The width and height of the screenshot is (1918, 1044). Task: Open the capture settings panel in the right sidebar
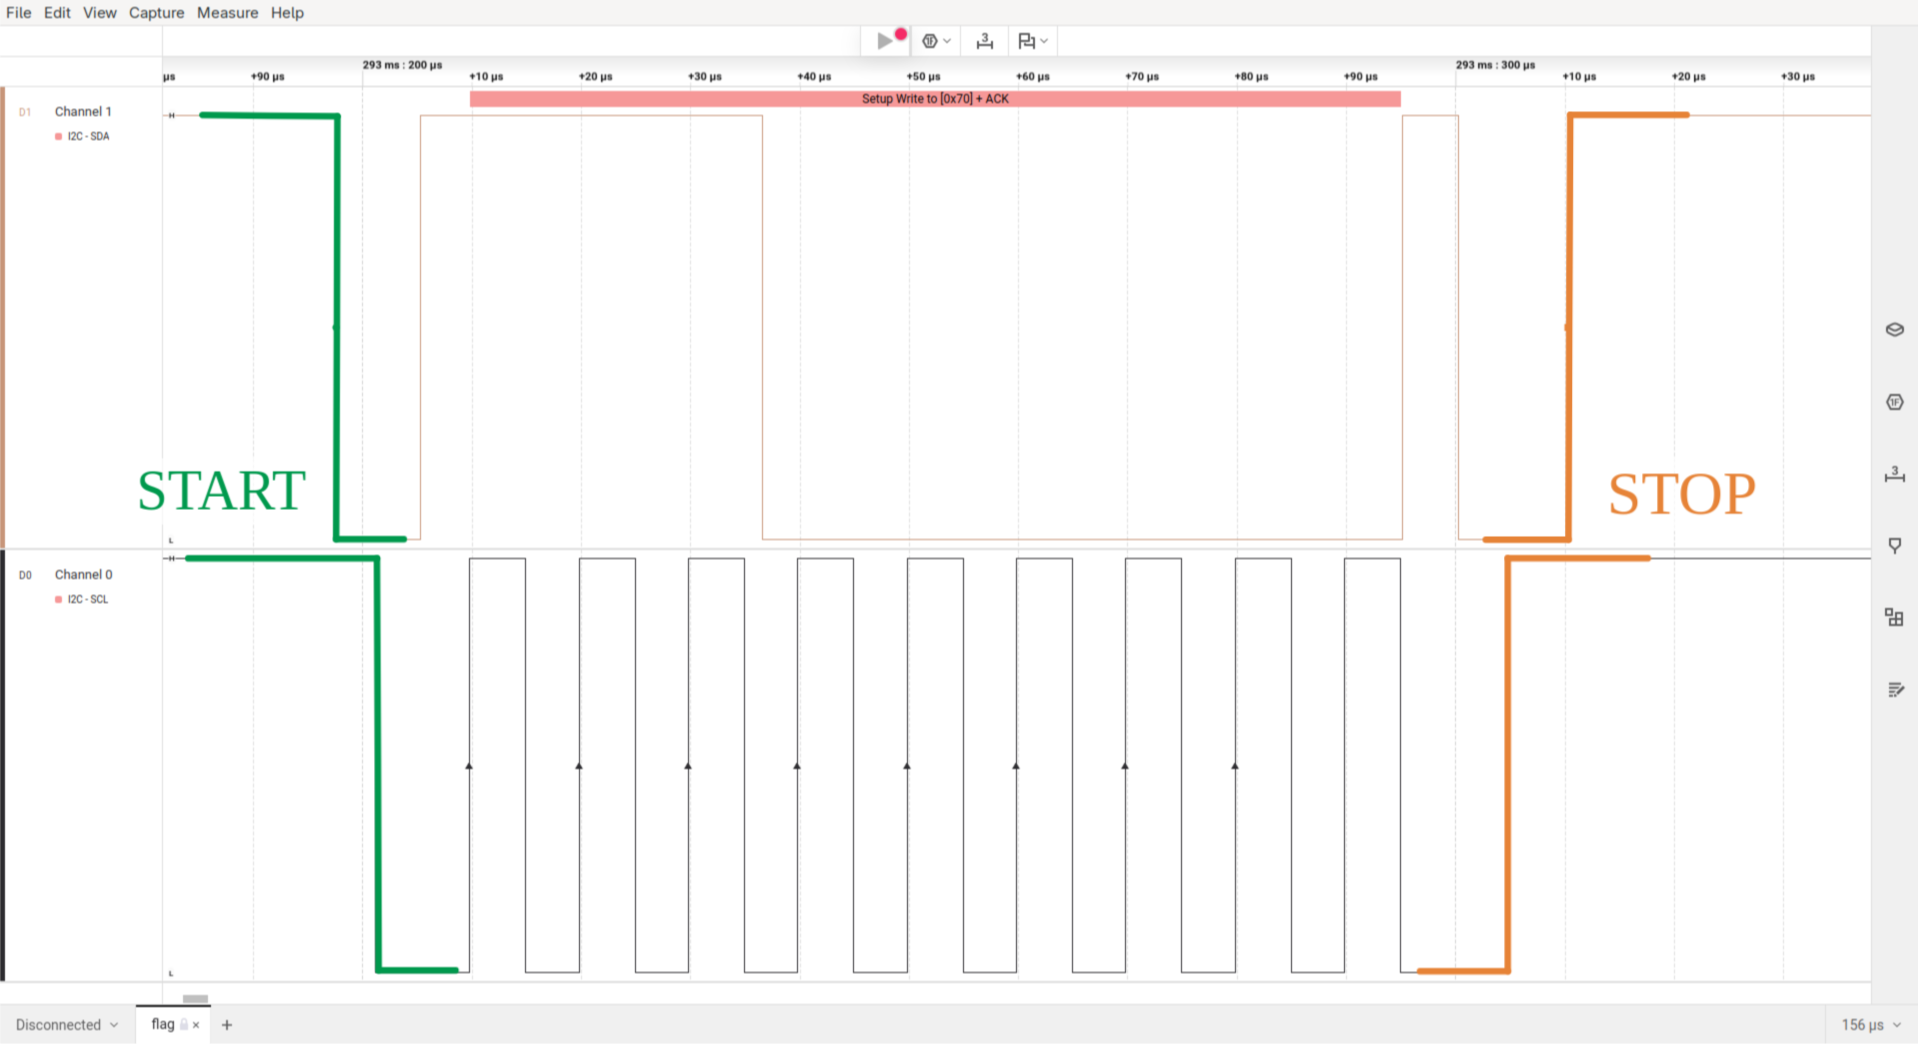1894,329
